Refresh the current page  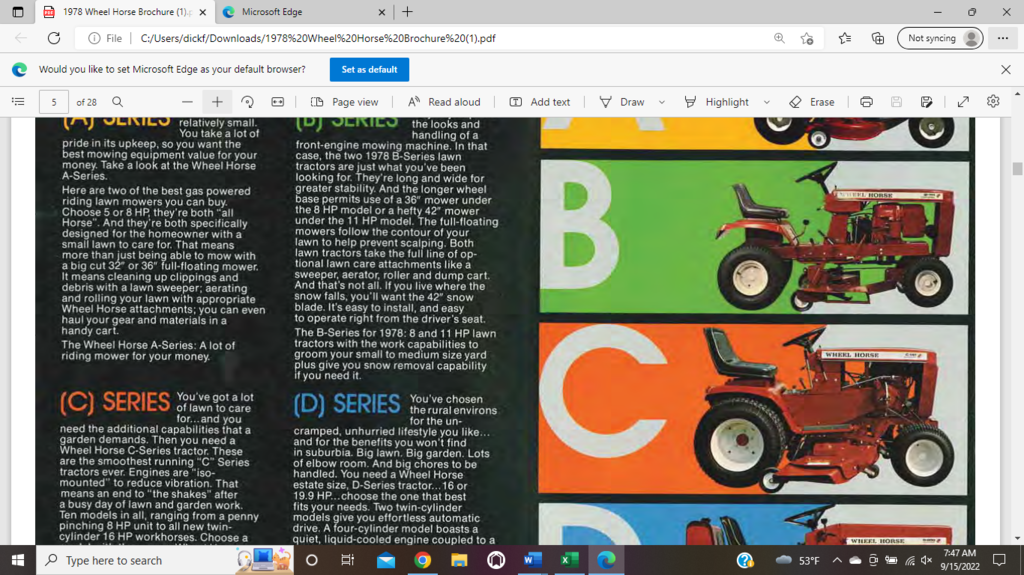point(54,38)
